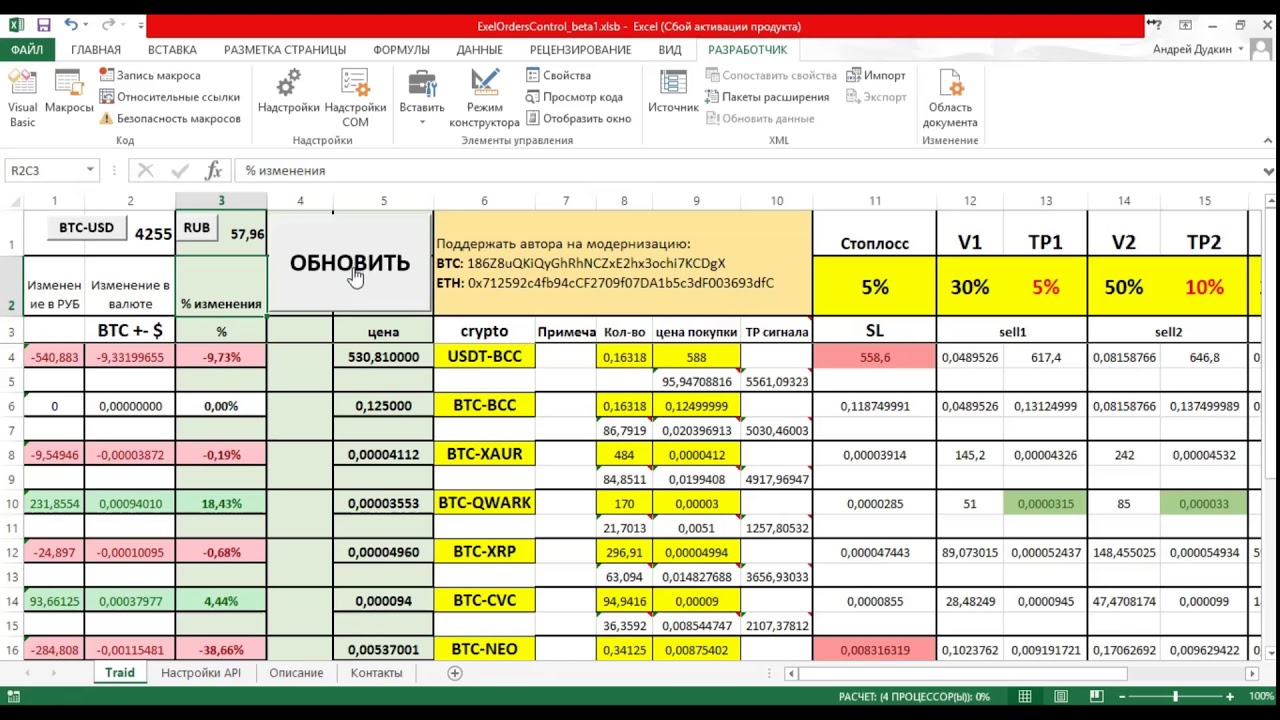Image resolution: width=1280 pixels, height=720 pixels.
Task: Select the USDT-BCC cell
Action: pyautogui.click(x=484, y=357)
